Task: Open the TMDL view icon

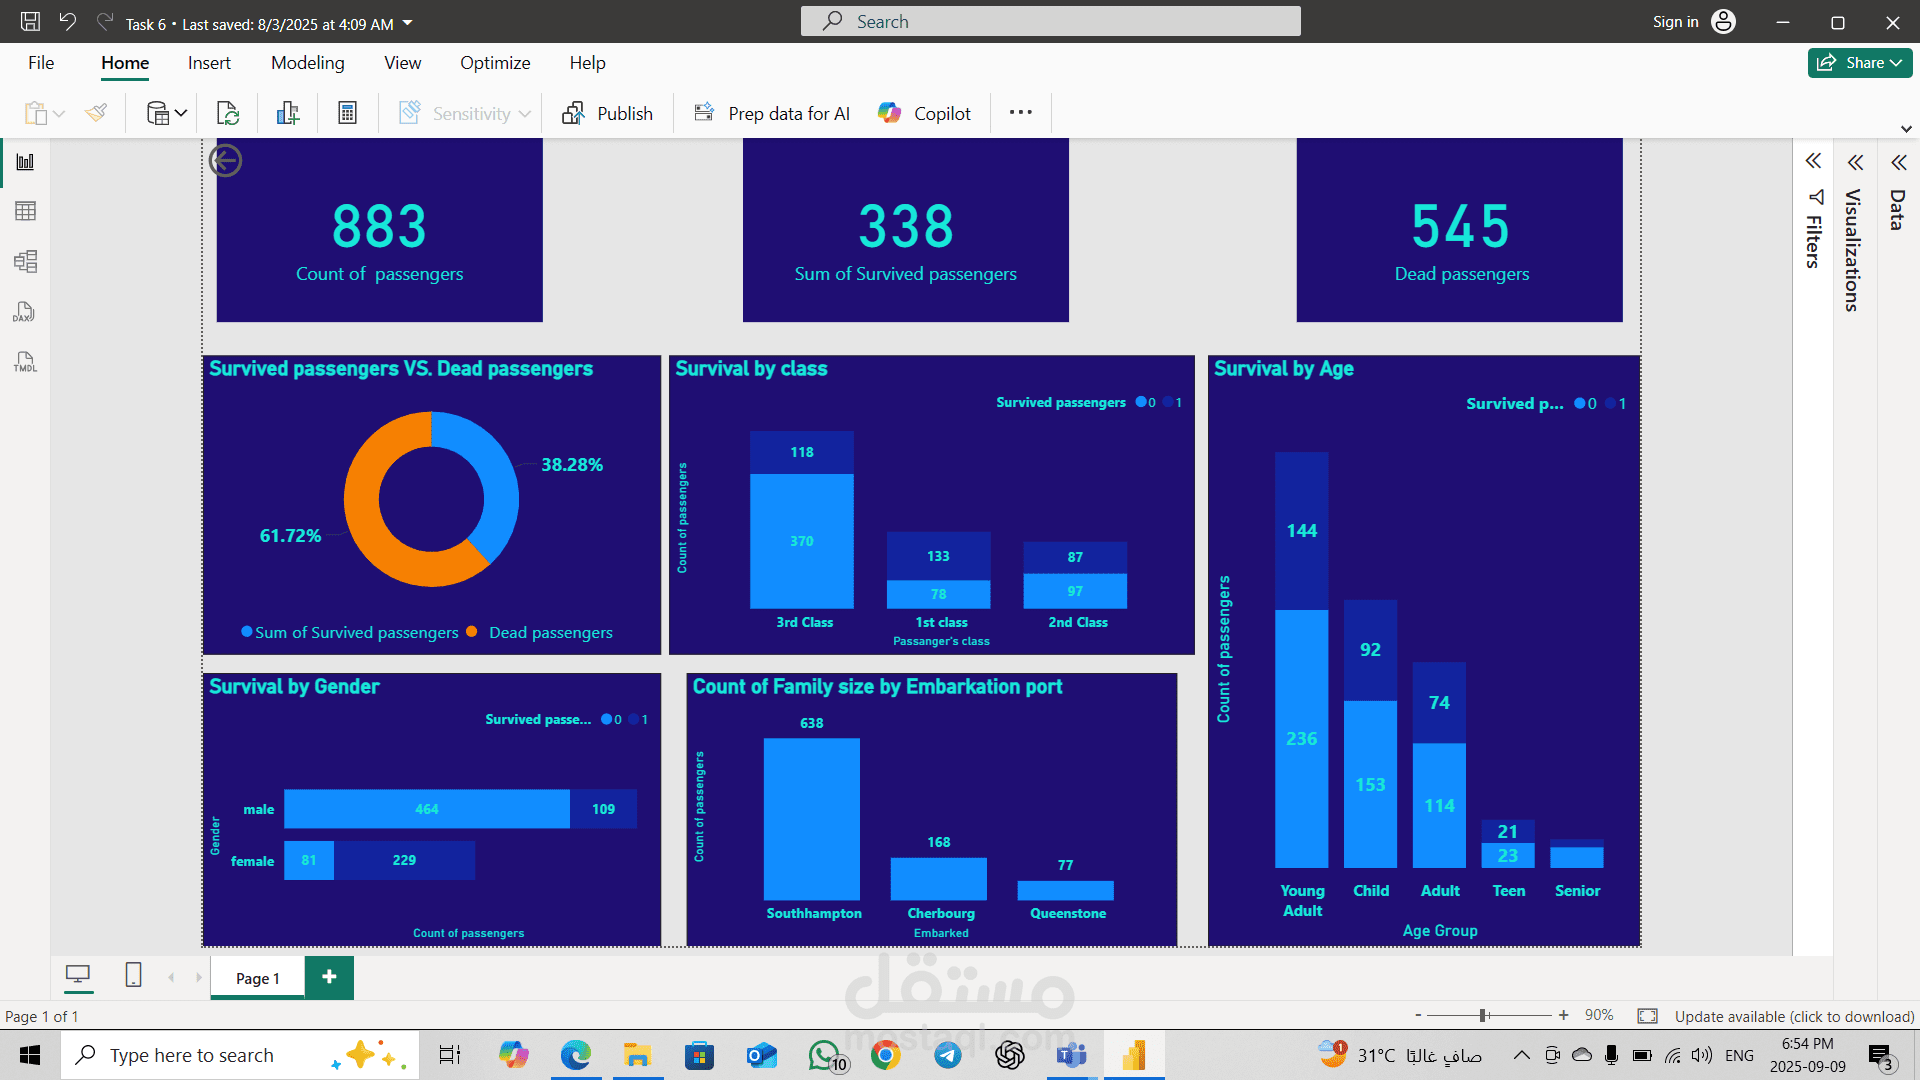Action: [x=25, y=362]
